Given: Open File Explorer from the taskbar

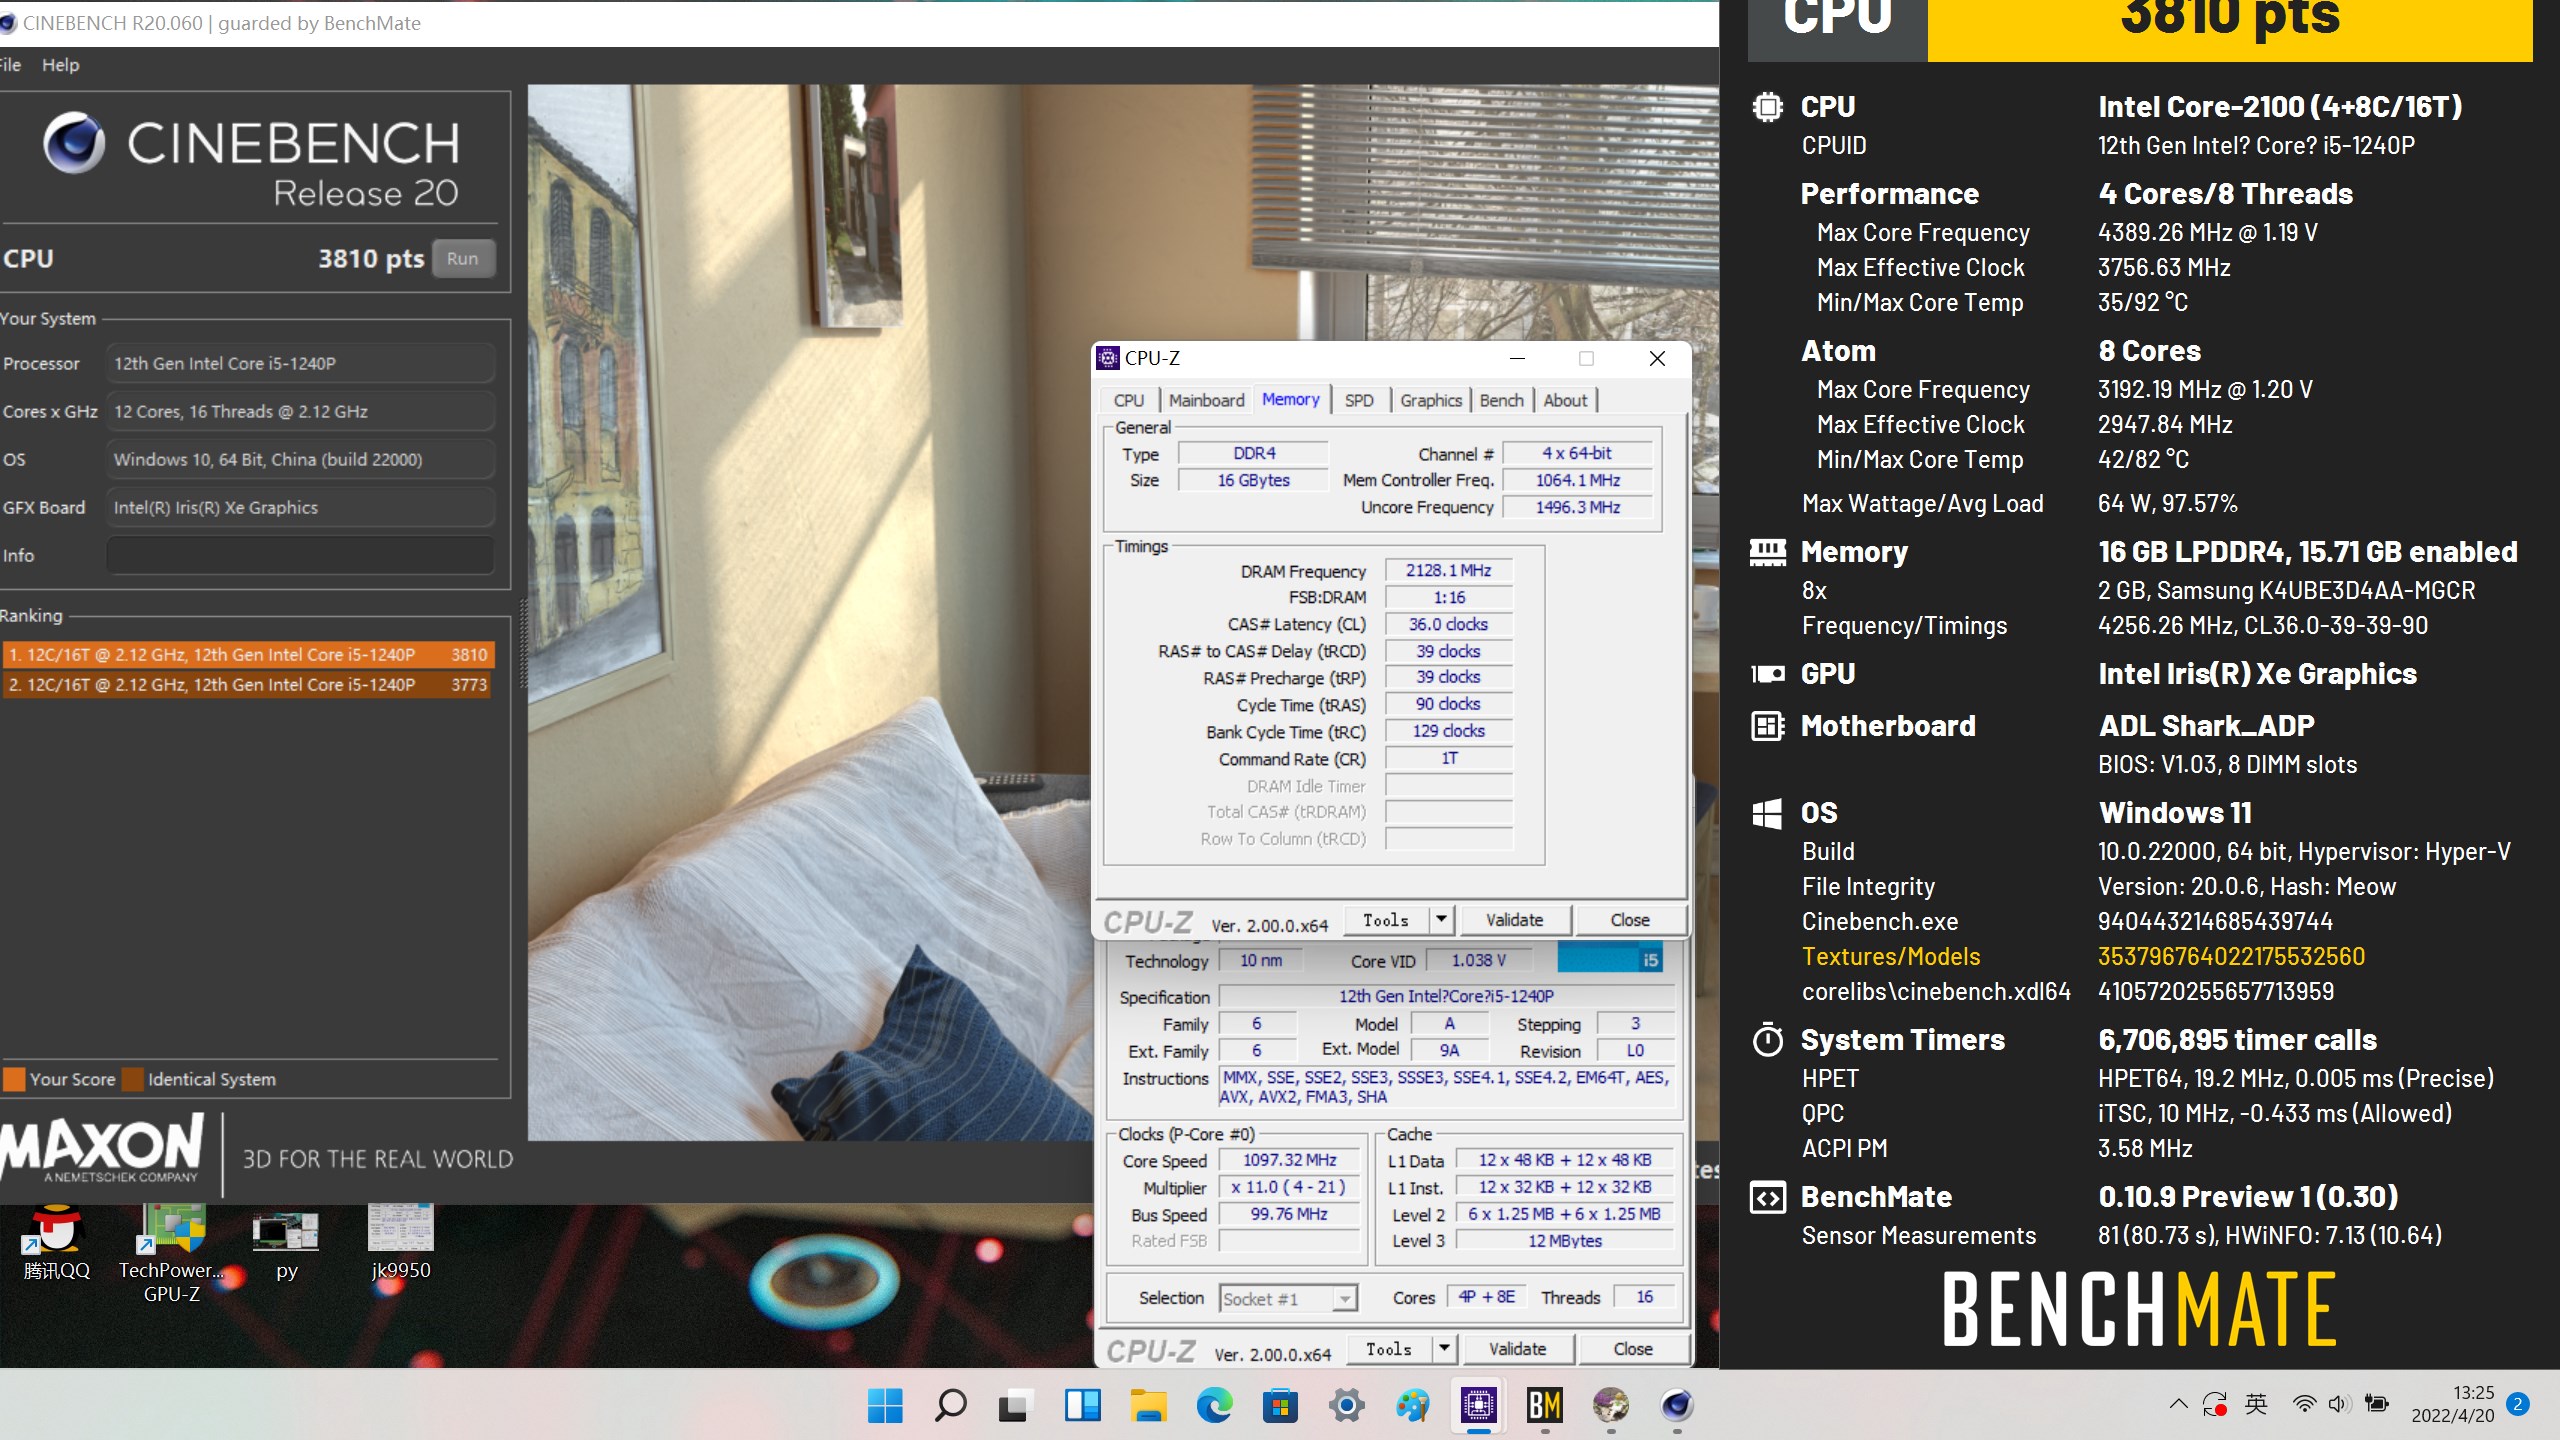Looking at the screenshot, I should (x=1148, y=1406).
